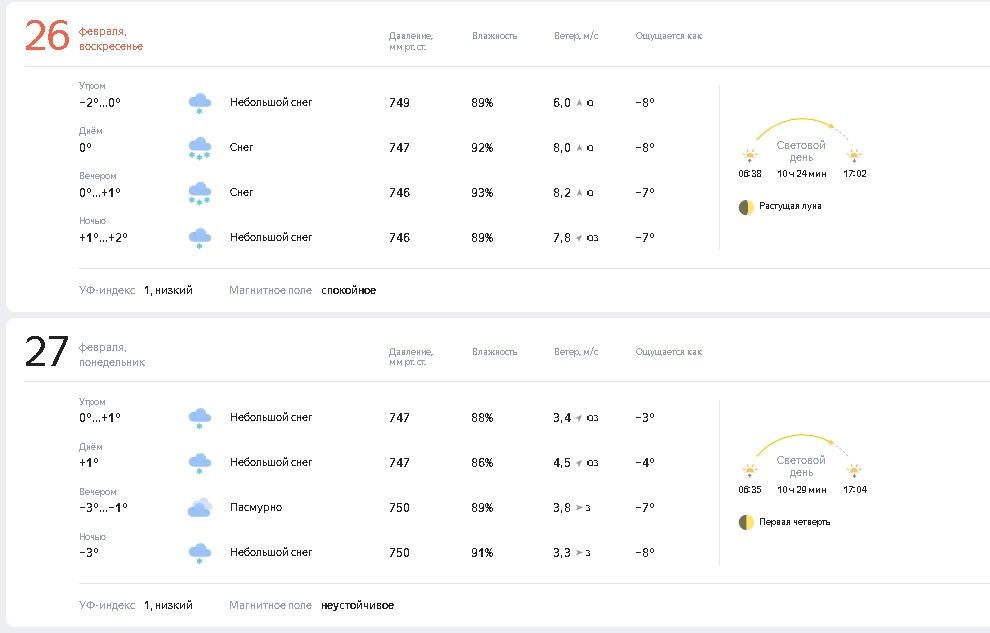Click the snow icon for February 26 daytime
Image resolution: width=990 pixels, height=633 pixels.
[x=200, y=148]
